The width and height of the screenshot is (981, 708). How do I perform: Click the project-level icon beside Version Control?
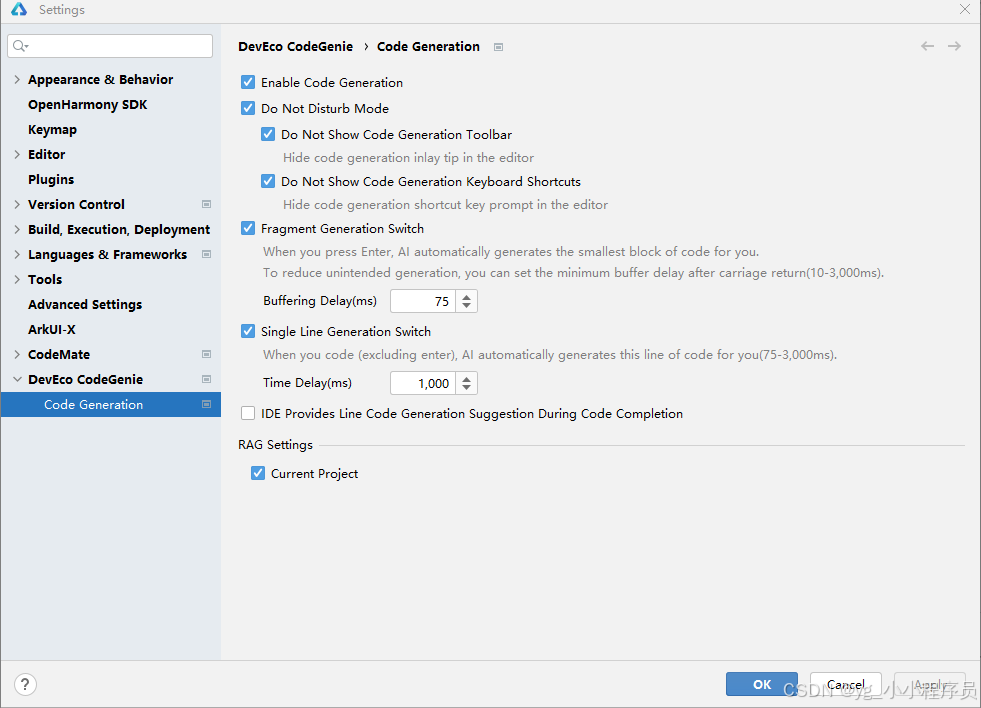click(x=206, y=205)
